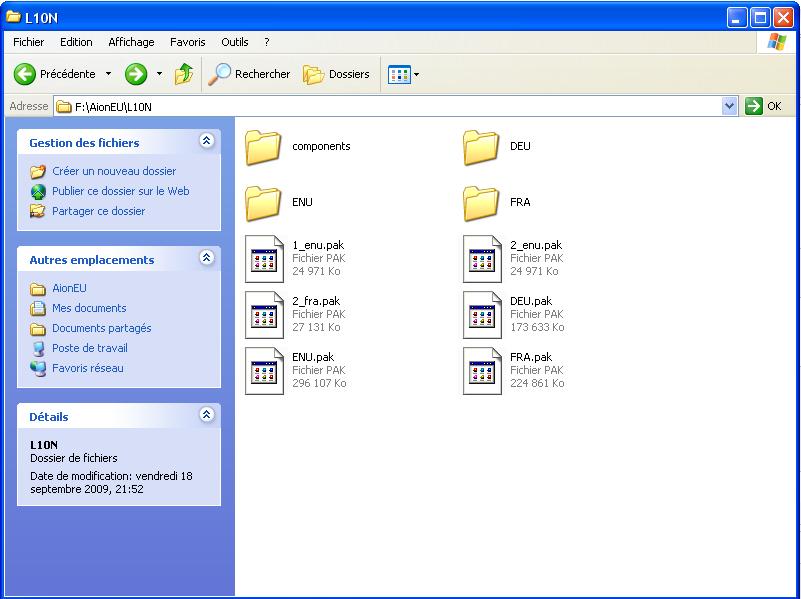Open the Rechercher search magnifier
Screen dimensions: 801x599
pos(220,75)
